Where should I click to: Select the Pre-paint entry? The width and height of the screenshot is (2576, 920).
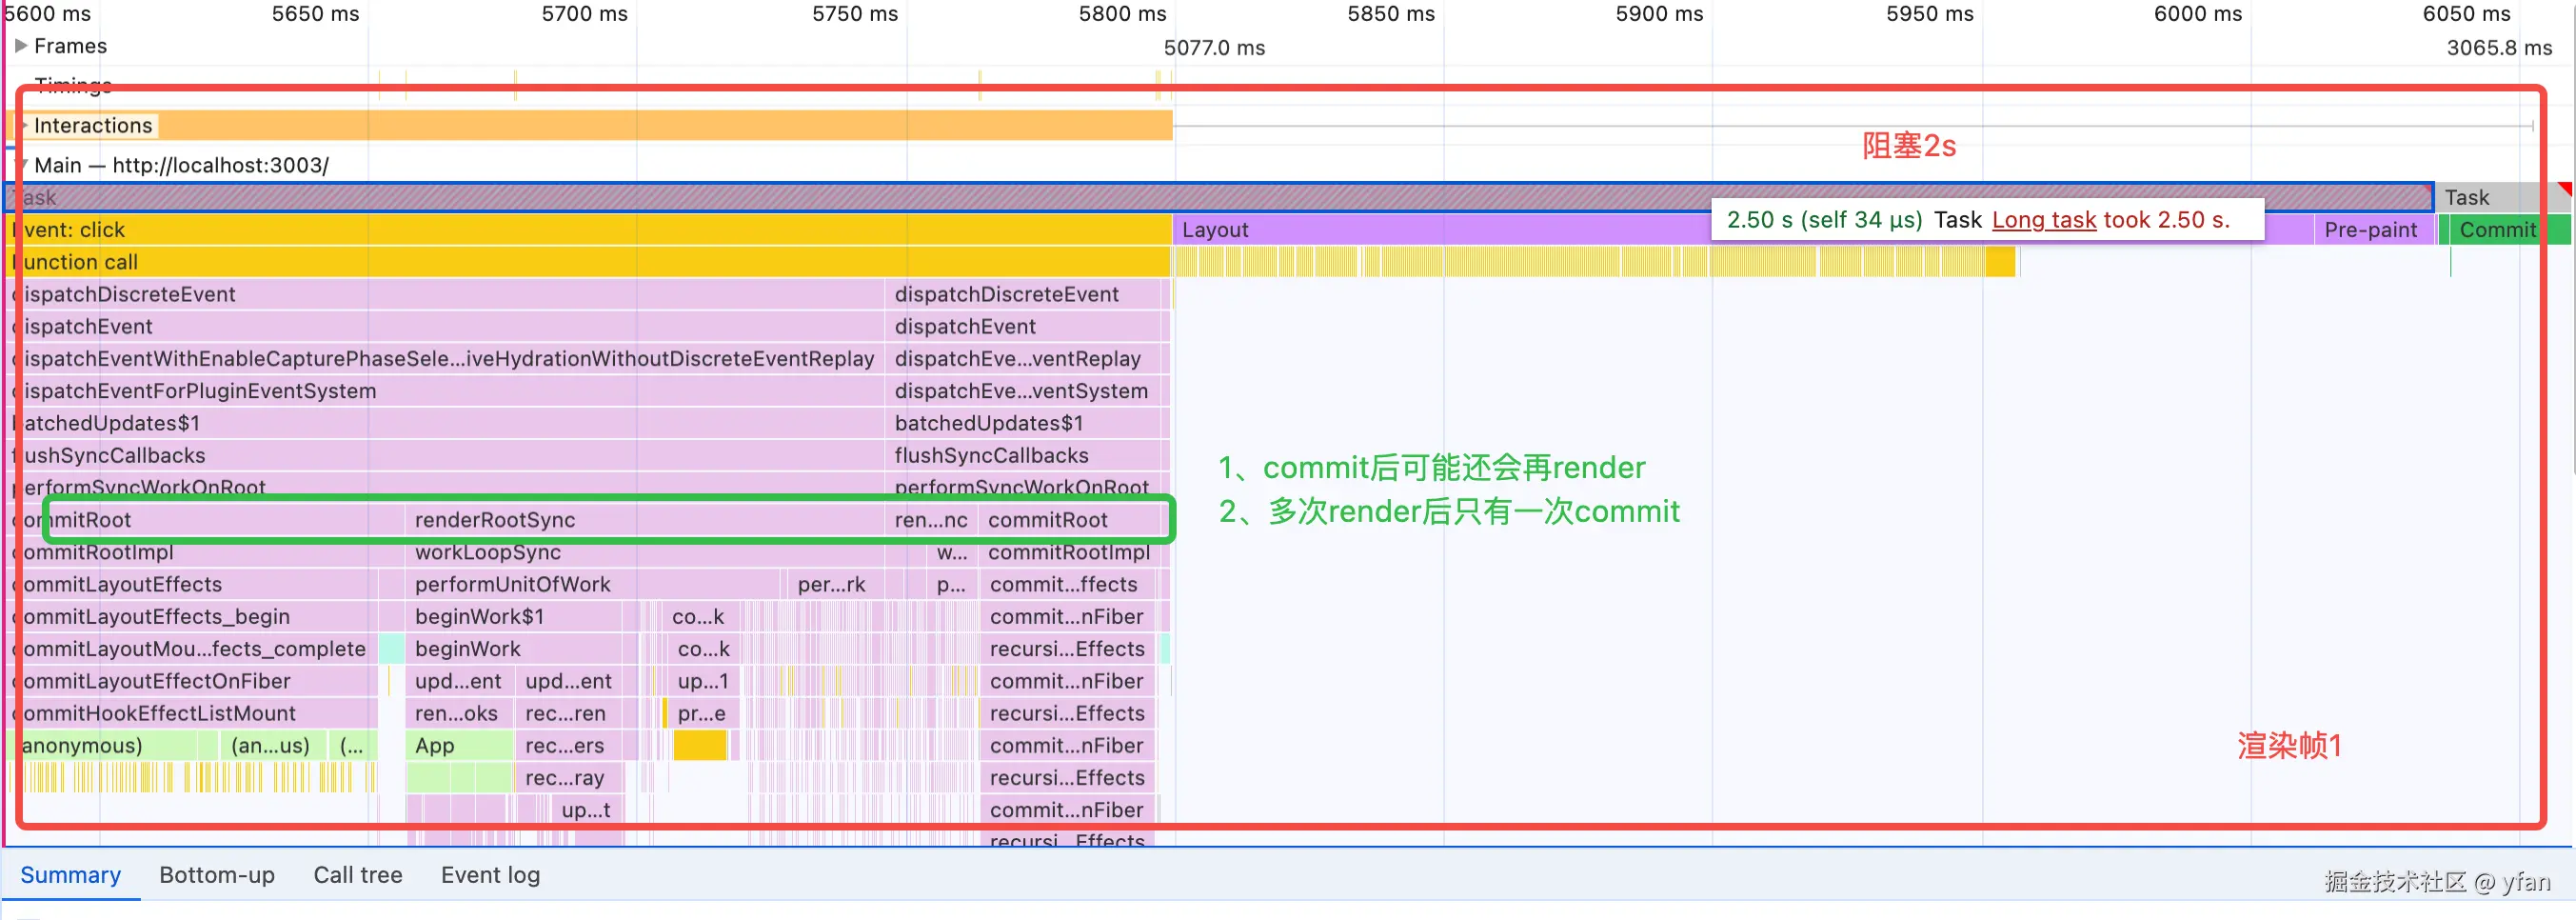[x=2373, y=230]
